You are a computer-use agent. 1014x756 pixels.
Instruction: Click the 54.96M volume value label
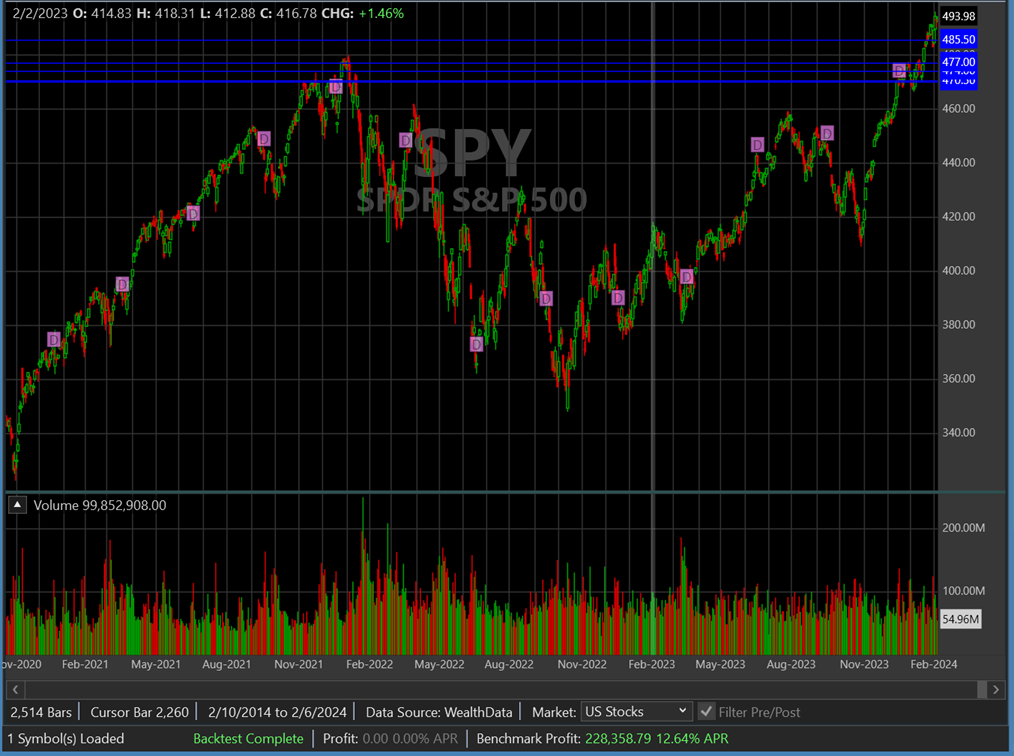[960, 619]
